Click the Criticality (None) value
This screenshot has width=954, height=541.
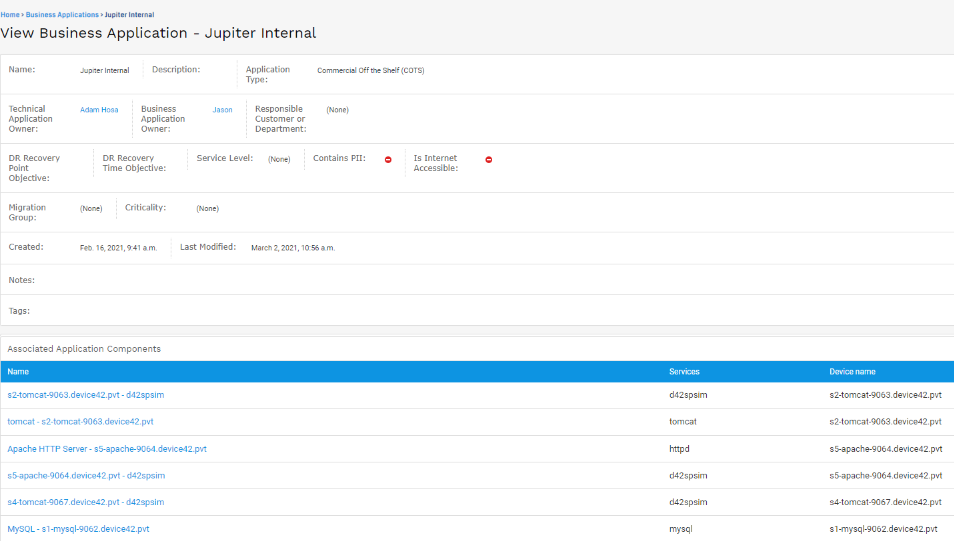coord(207,209)
